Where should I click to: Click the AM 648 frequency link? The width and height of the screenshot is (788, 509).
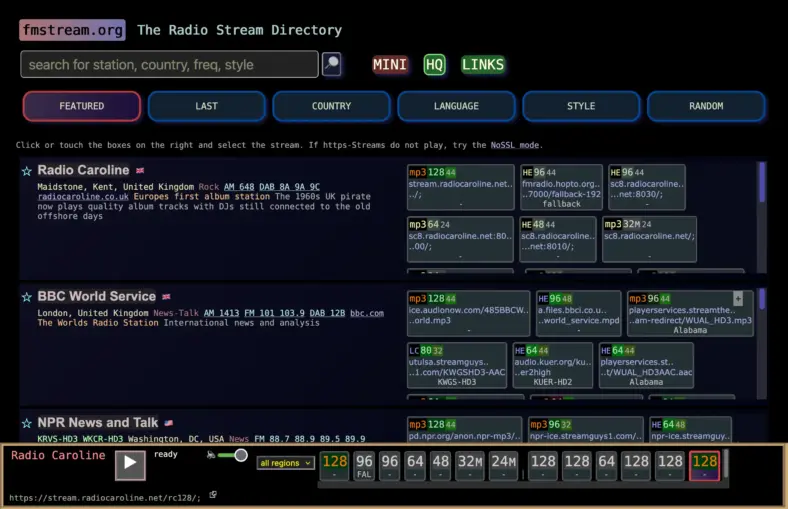click(239, 187)
